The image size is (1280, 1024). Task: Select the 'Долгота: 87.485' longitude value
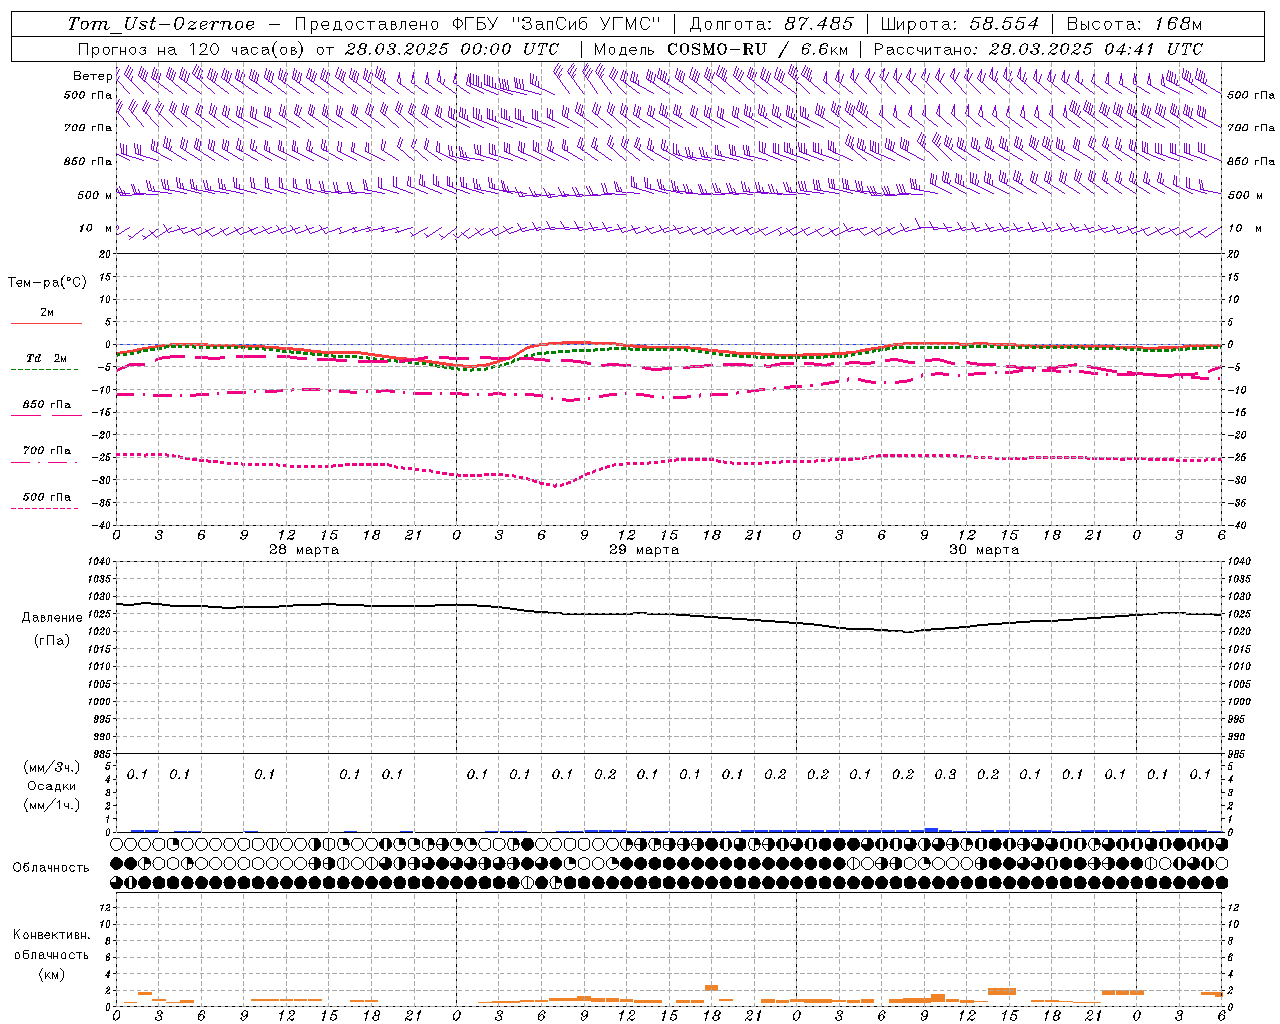pyautogui.click(x=772, y=24)
